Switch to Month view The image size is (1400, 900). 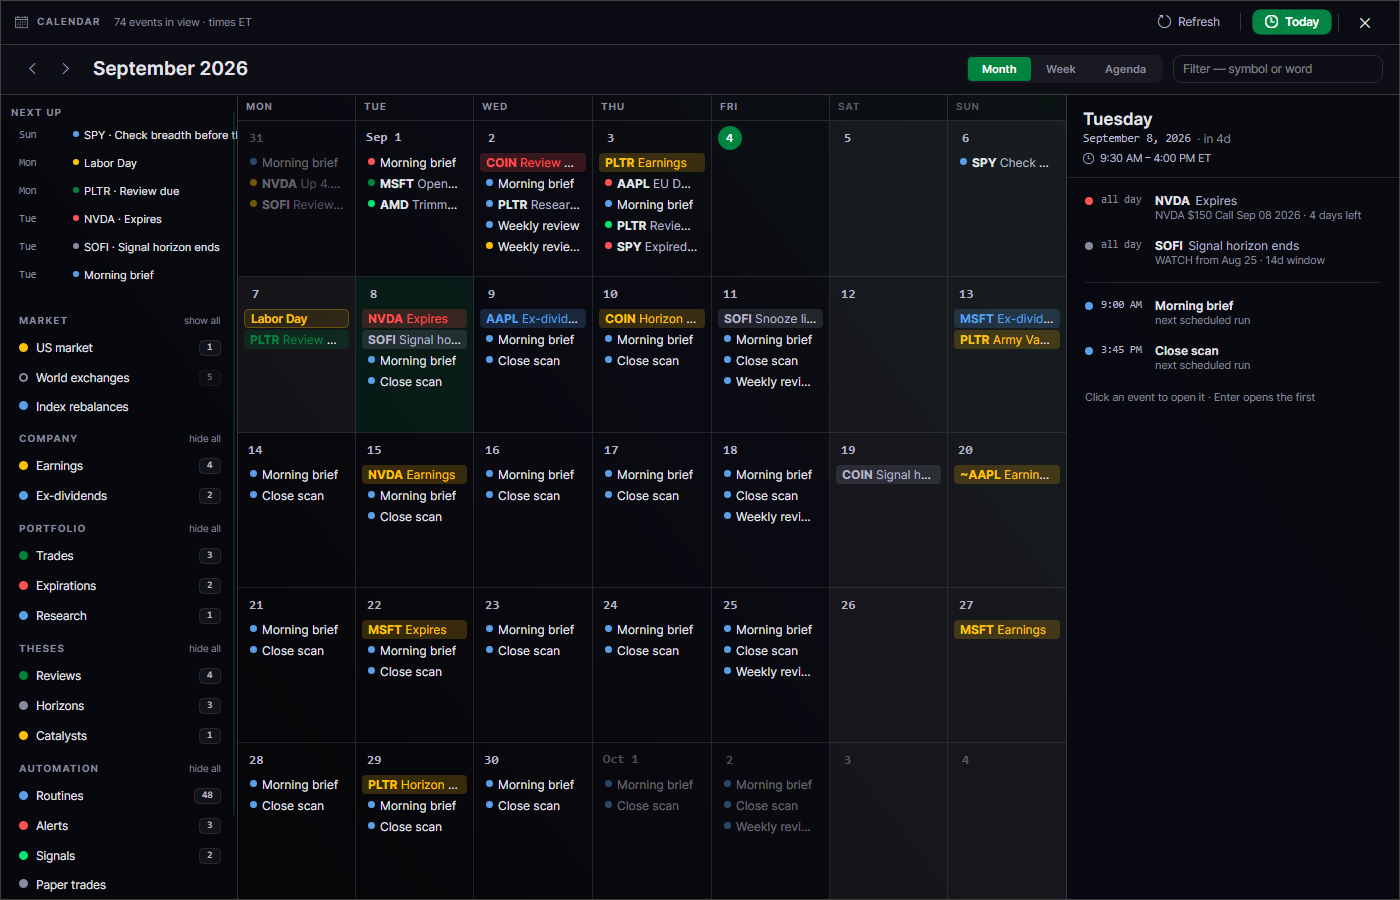pos(999,69)
